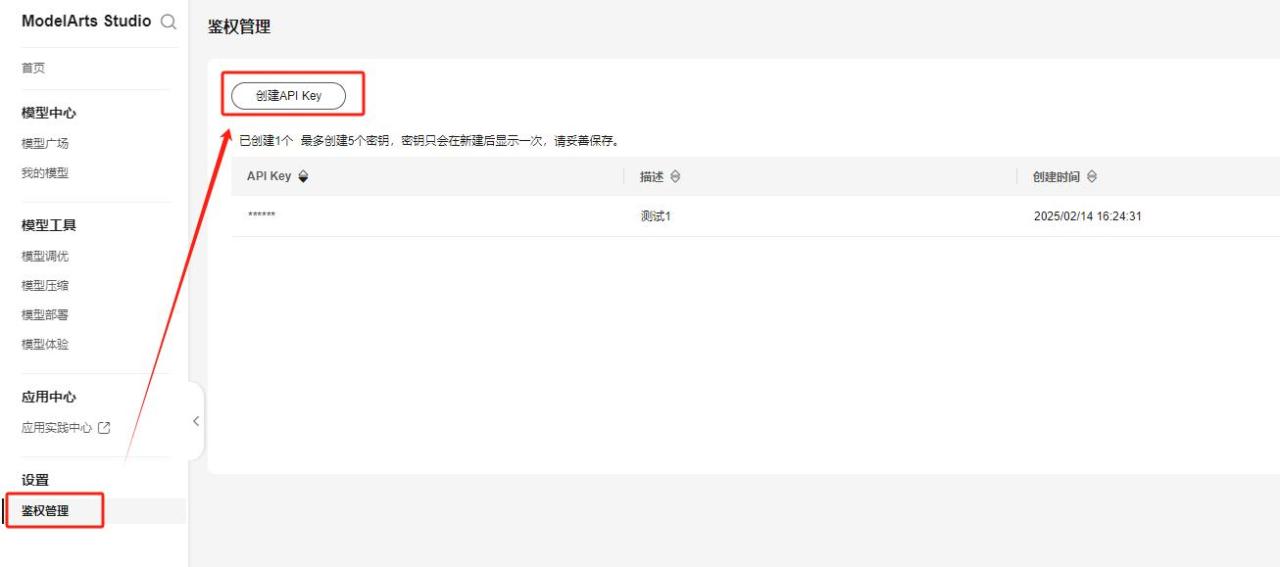Select 模型调优 in sidebar
This screenshot has height=567, width=1280.
pos(45,256)
